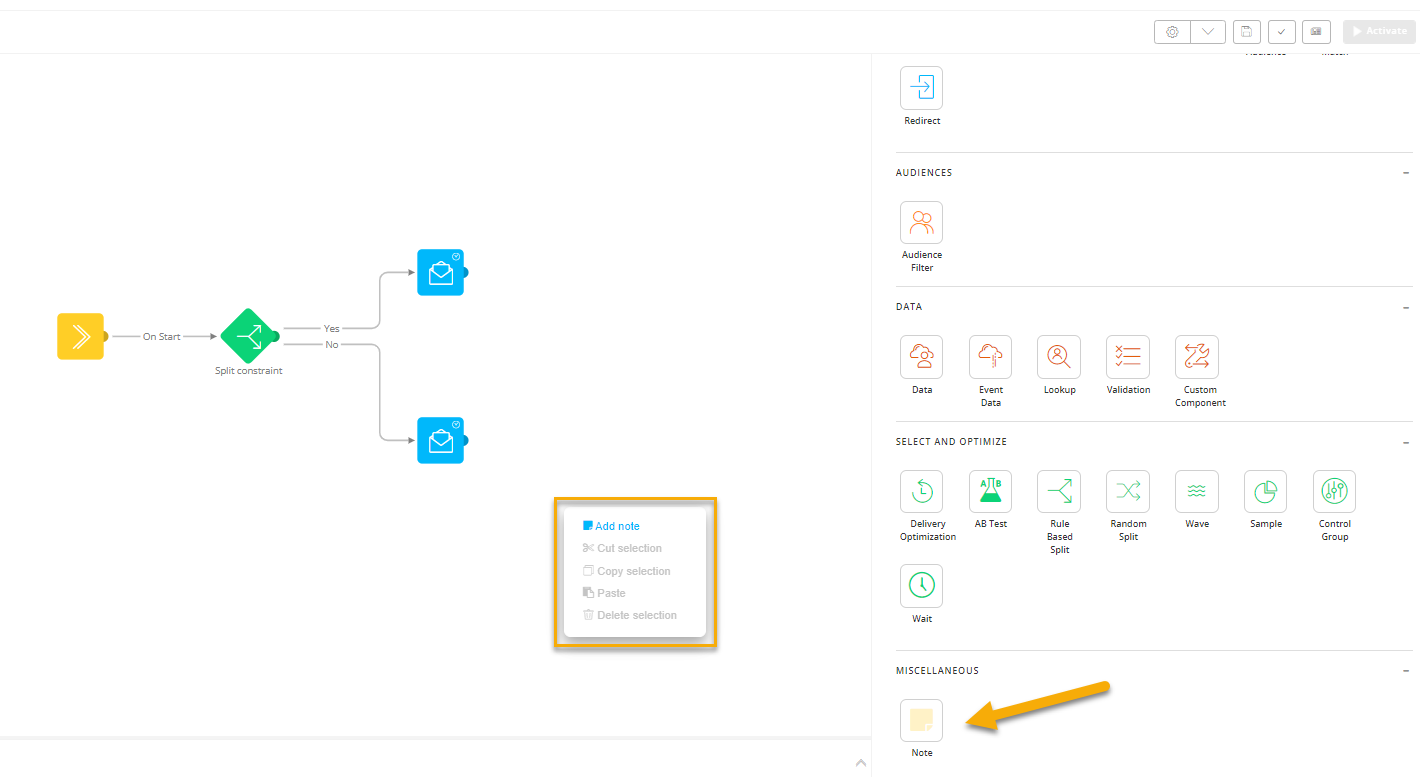Click the validate checkmark toolbar button
The image size is (1420, 777).
(1282, 32)
